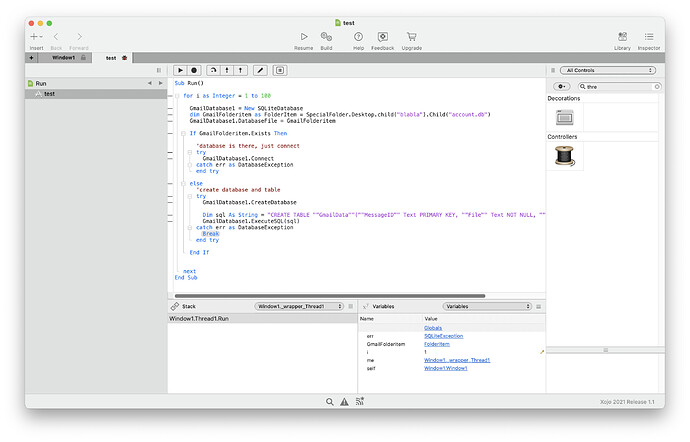Select Window1.Thread1.Run stack frame

click(262, 319)
